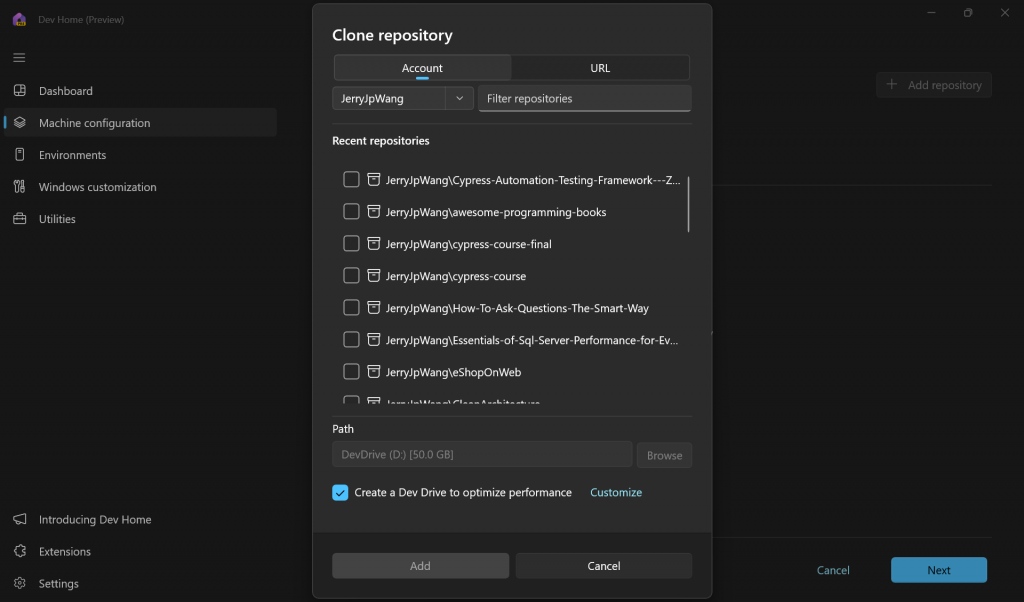
Task: Select JerryJpWang\awesome-programming-books repository name
Action: coord(496,212)
